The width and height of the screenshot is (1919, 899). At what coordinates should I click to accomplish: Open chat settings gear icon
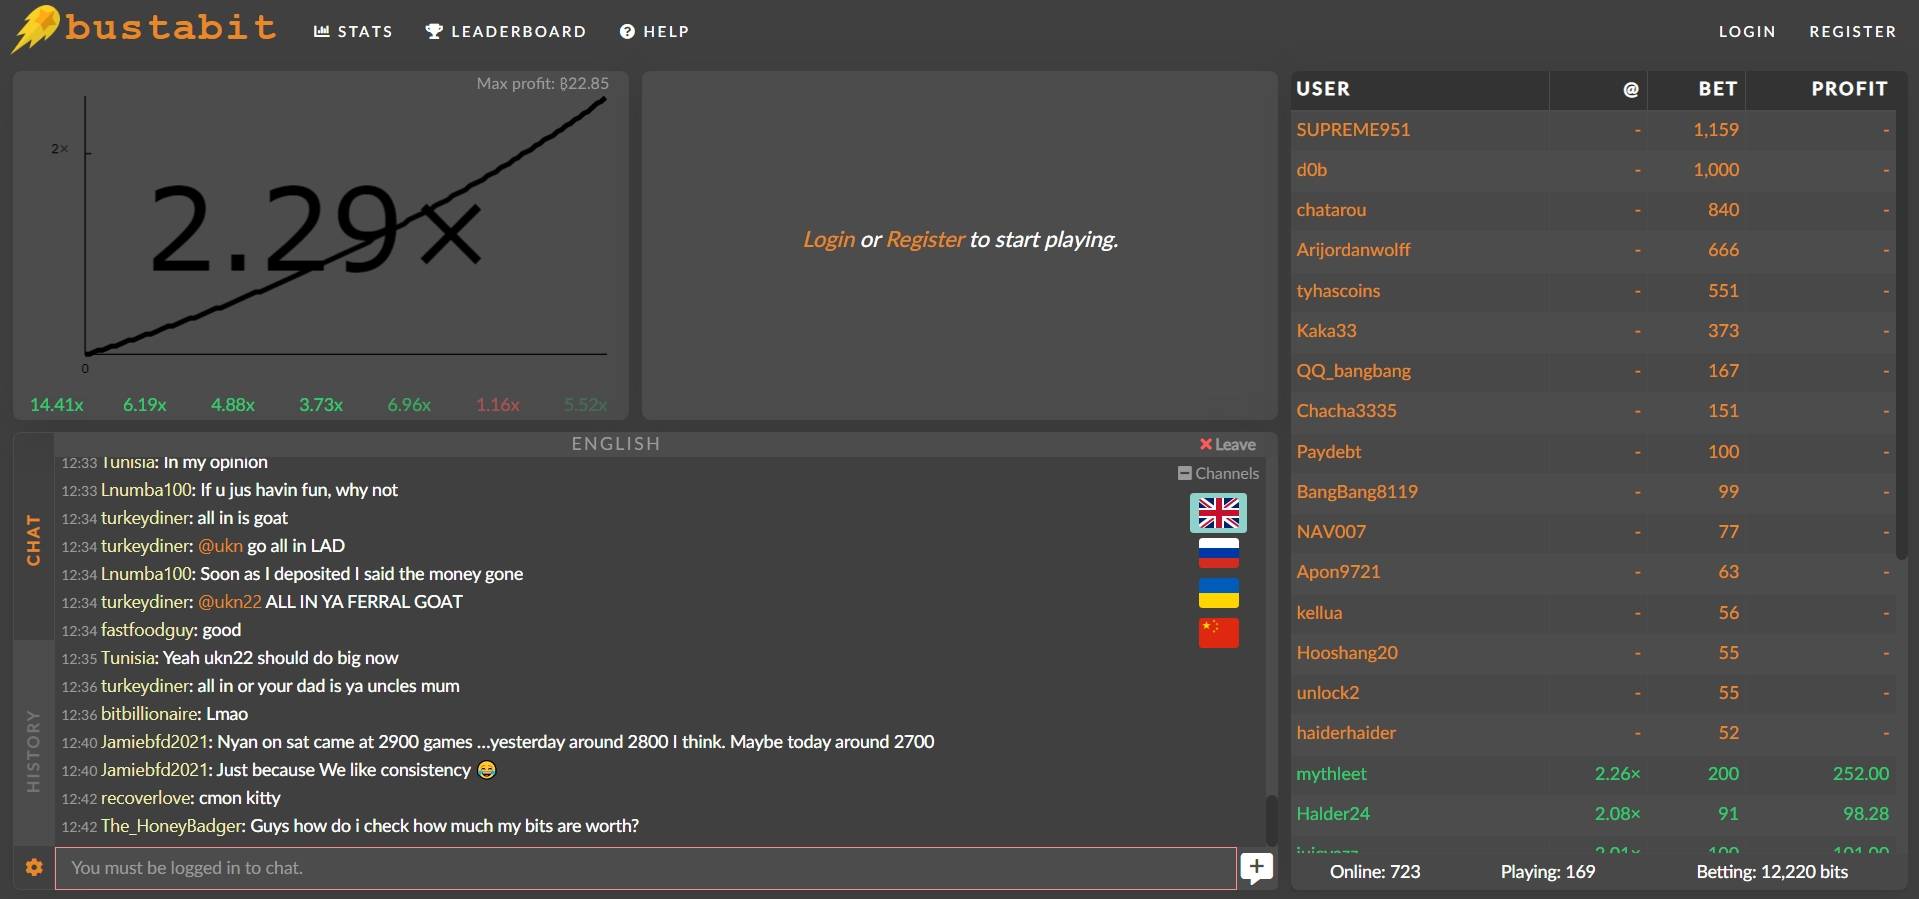tap(34, 868)
